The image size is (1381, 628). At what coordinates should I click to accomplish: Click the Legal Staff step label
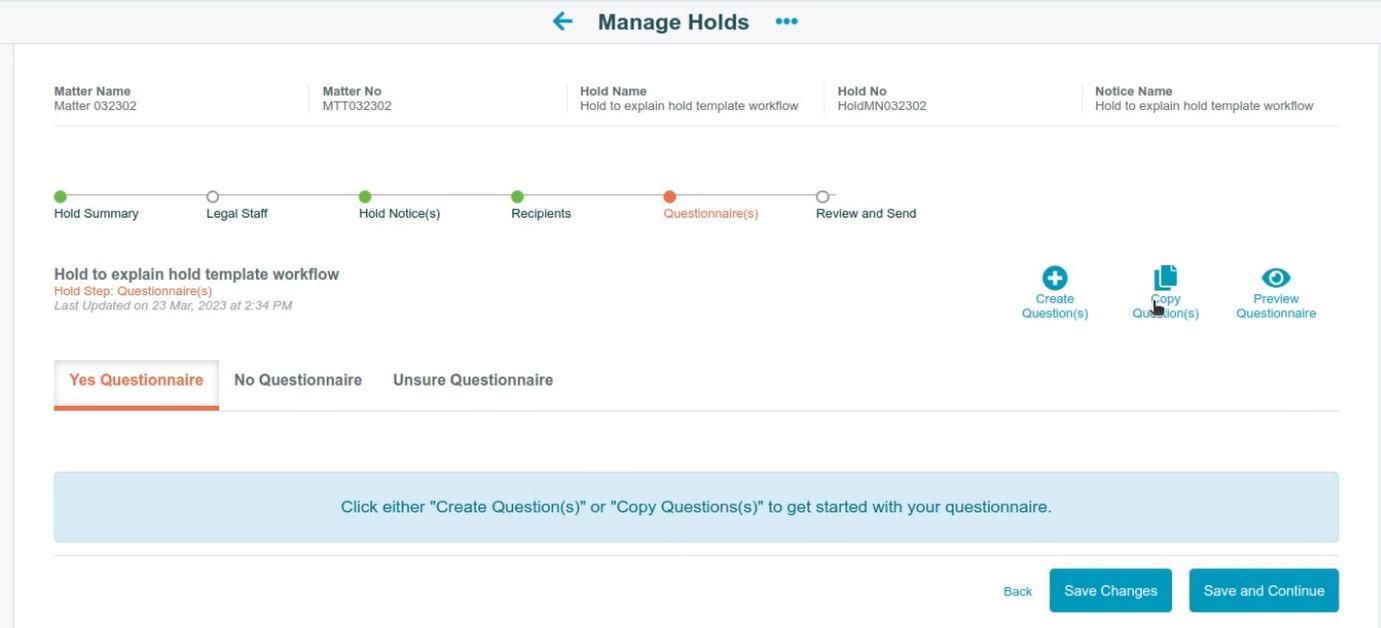[x=237, y=214]
